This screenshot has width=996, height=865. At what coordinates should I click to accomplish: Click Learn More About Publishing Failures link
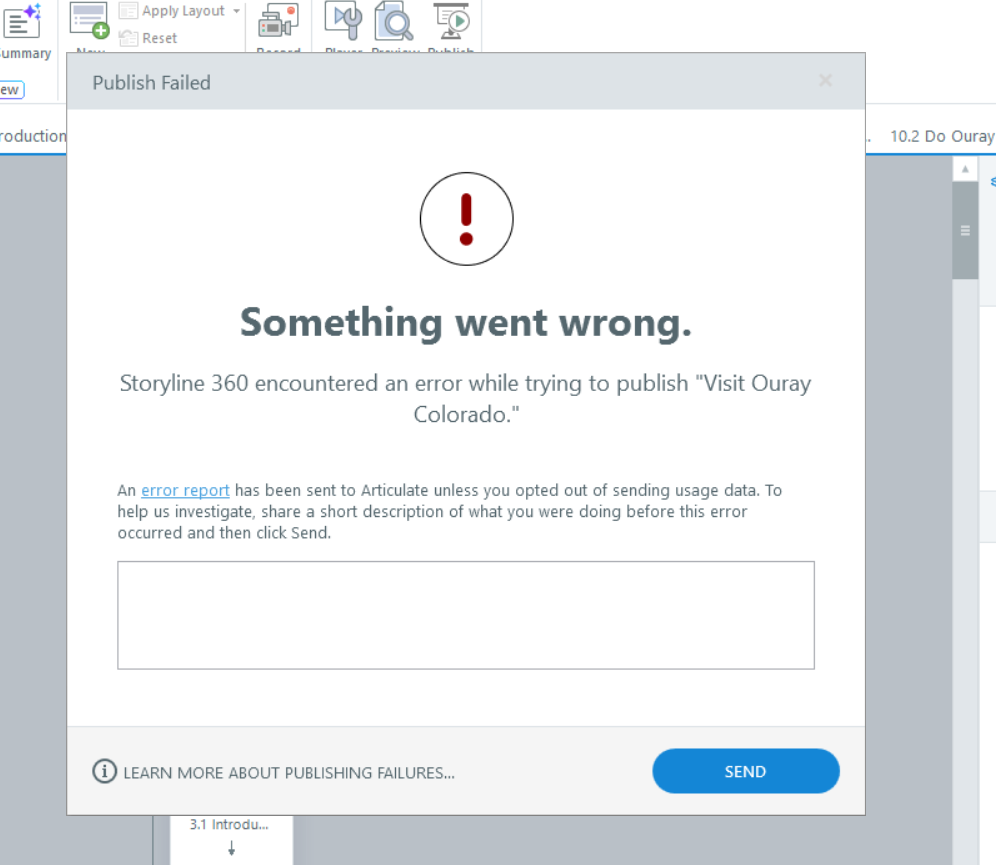coord(289,773)
